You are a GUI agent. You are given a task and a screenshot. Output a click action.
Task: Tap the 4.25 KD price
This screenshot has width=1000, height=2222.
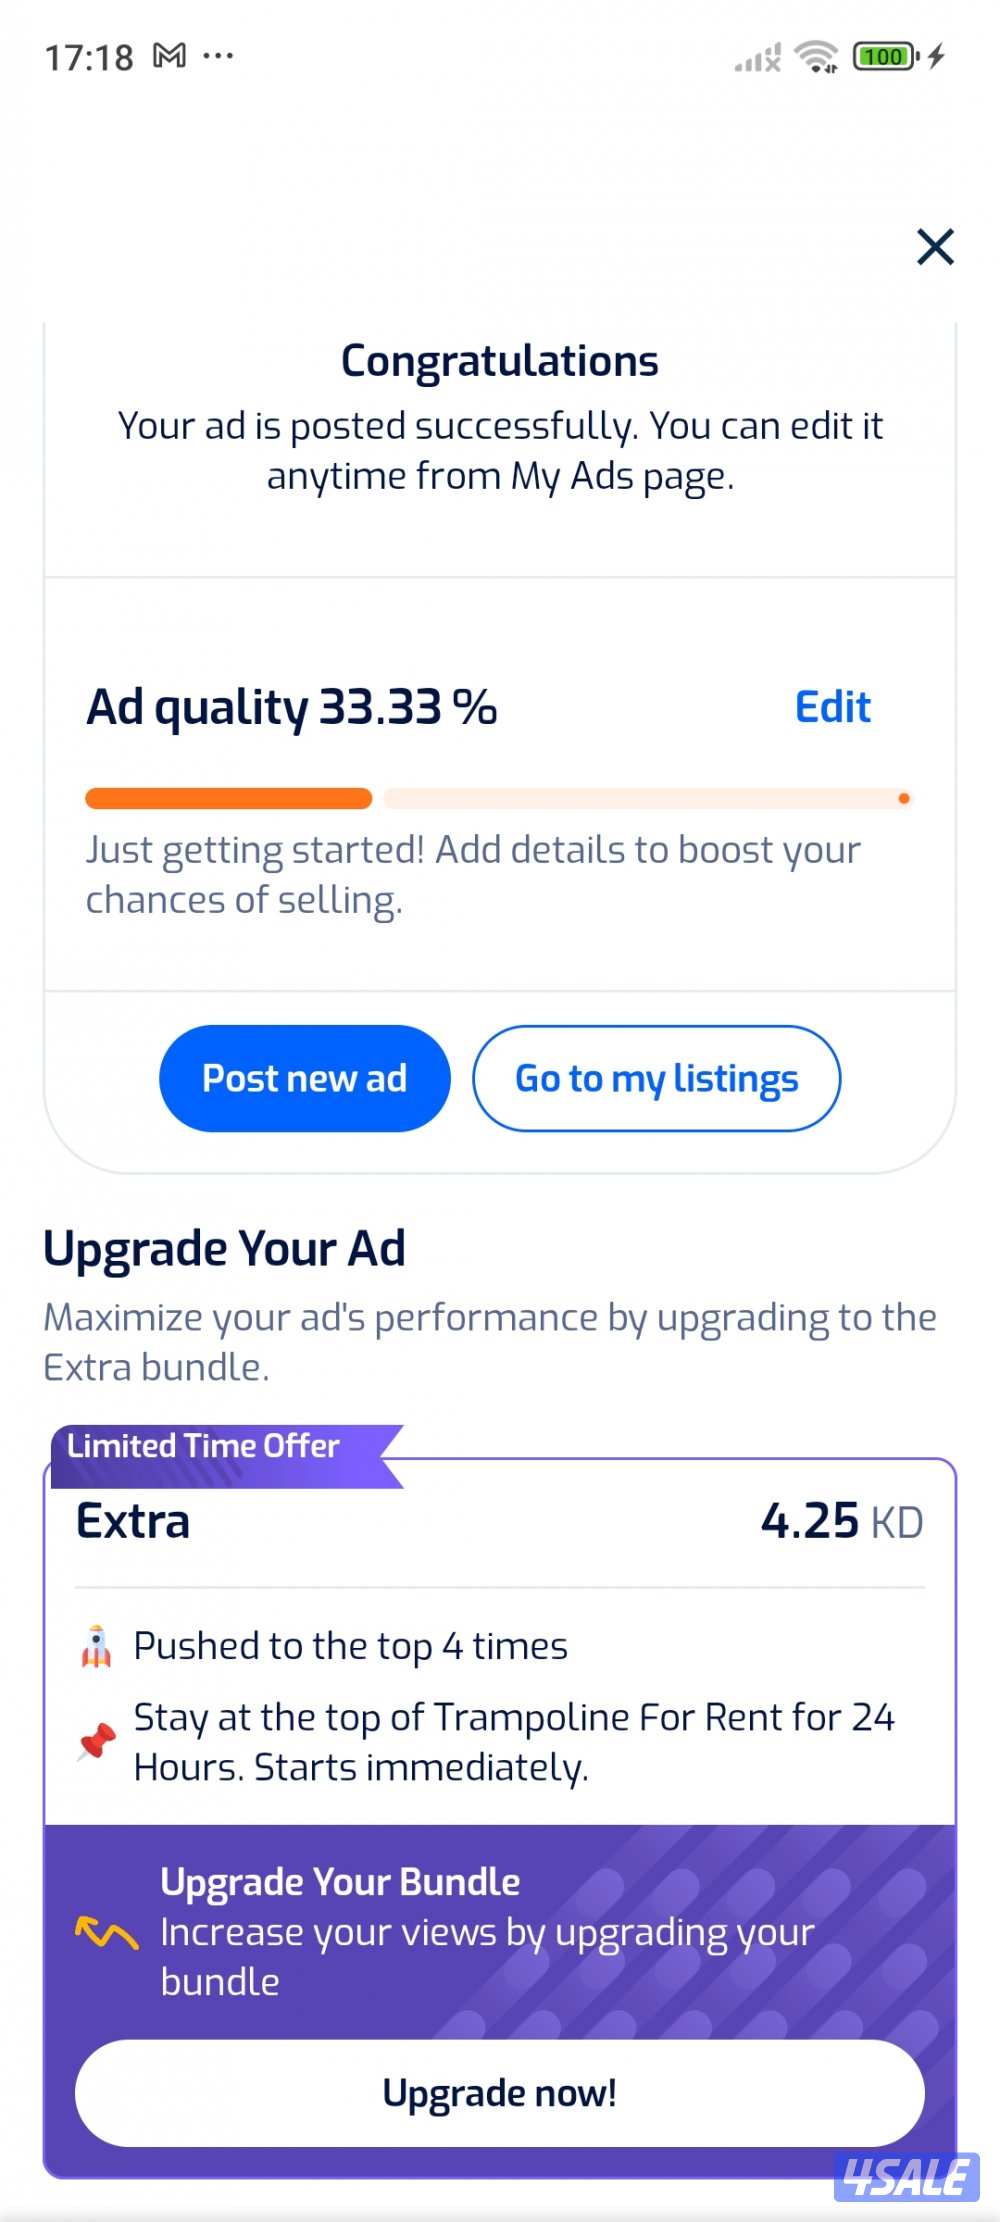click(x=841, y=1521)
